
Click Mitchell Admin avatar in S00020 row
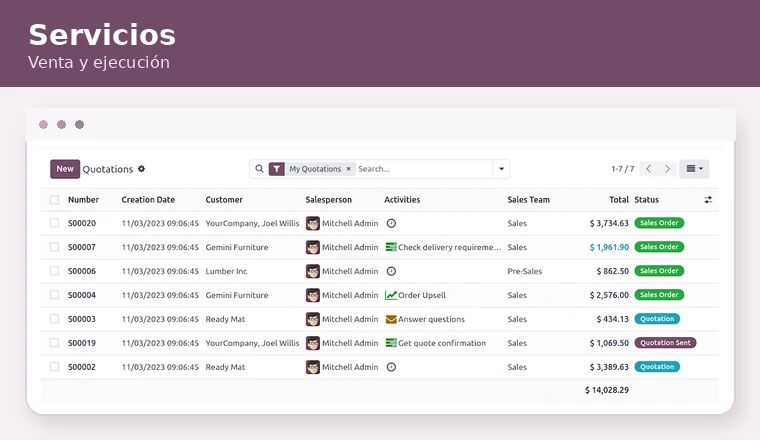tap(313, 223)
